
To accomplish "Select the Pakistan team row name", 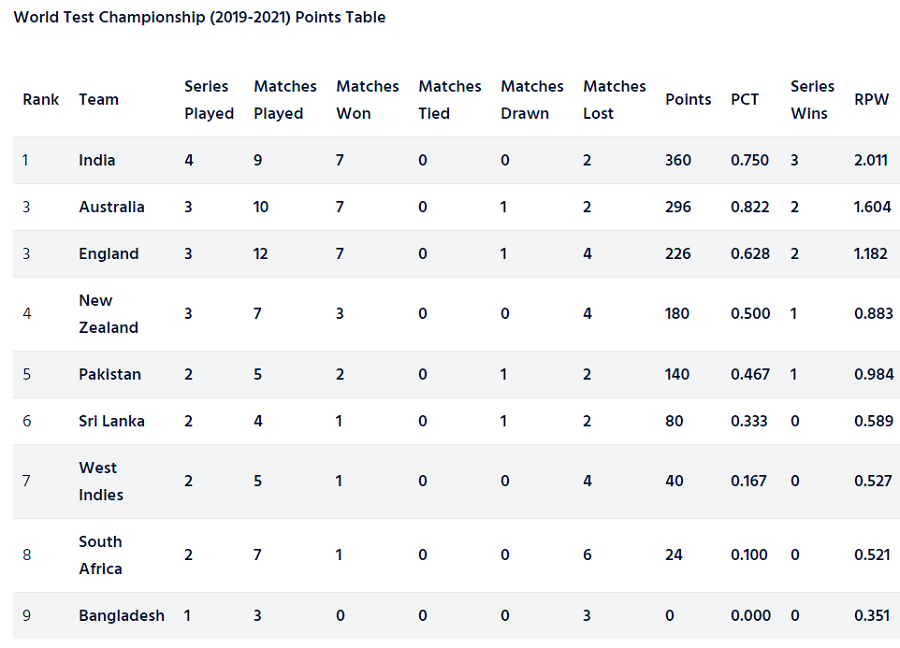I will click(x=110, y=374).
